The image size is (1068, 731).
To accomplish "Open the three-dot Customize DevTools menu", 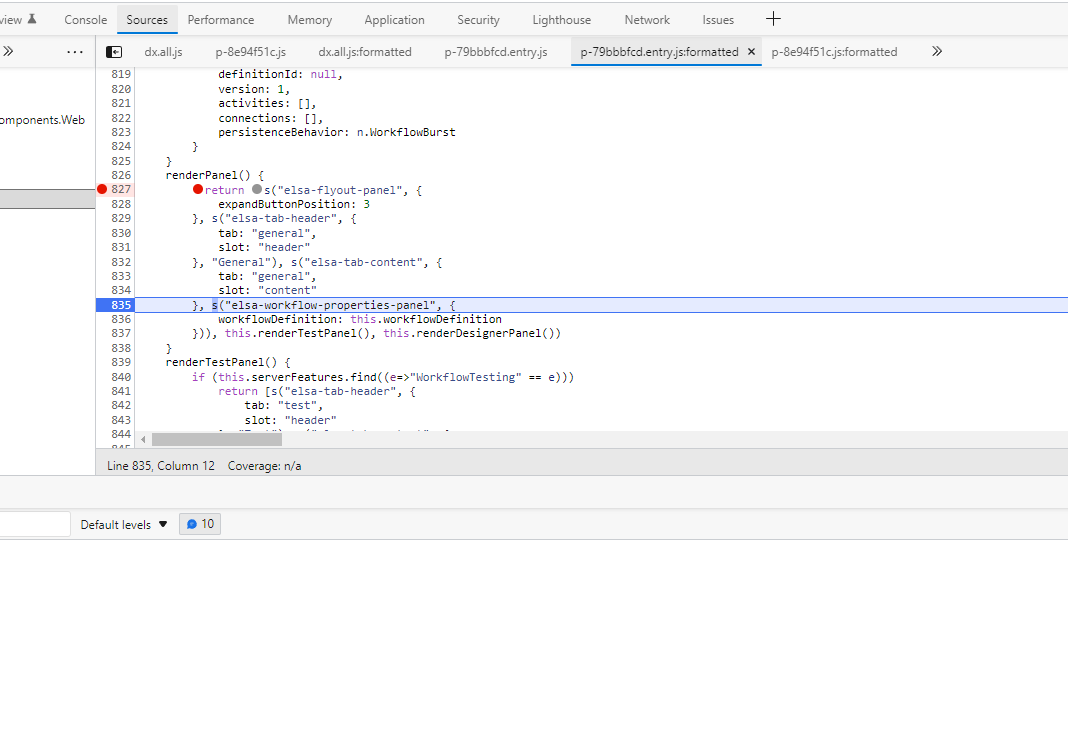I will (75, 51).
